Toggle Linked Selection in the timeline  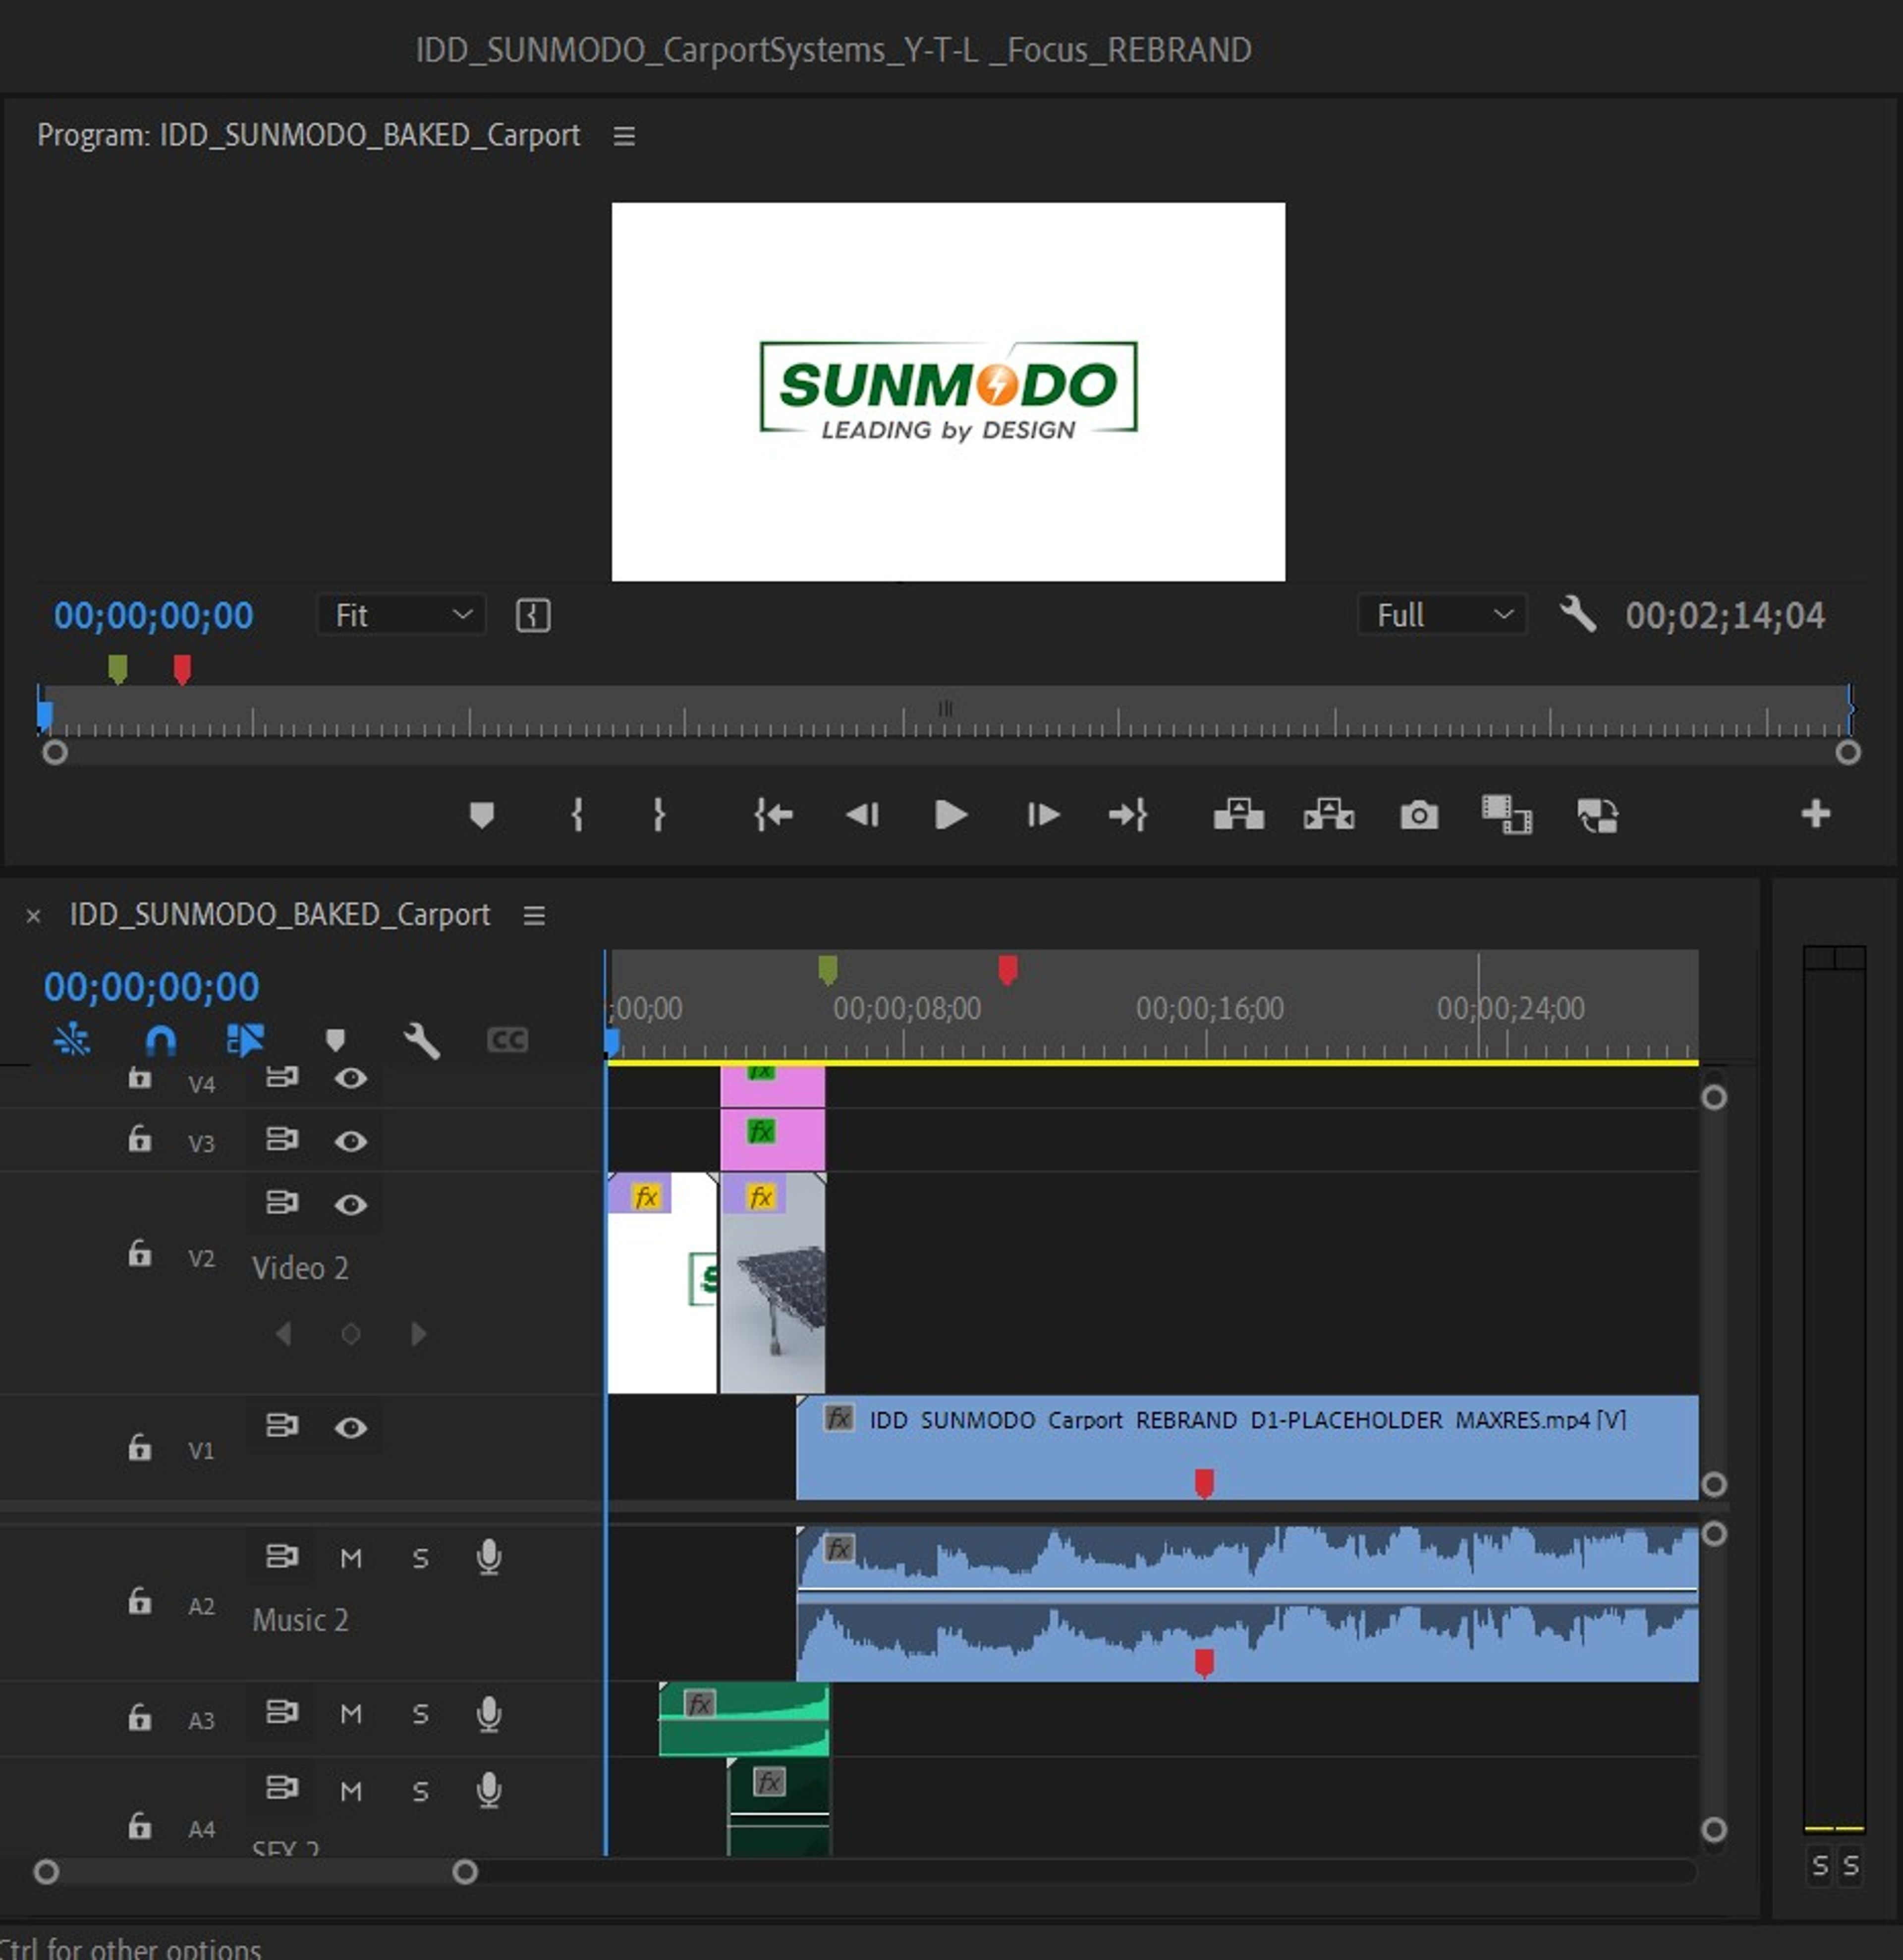click(x=245, y=1040)
